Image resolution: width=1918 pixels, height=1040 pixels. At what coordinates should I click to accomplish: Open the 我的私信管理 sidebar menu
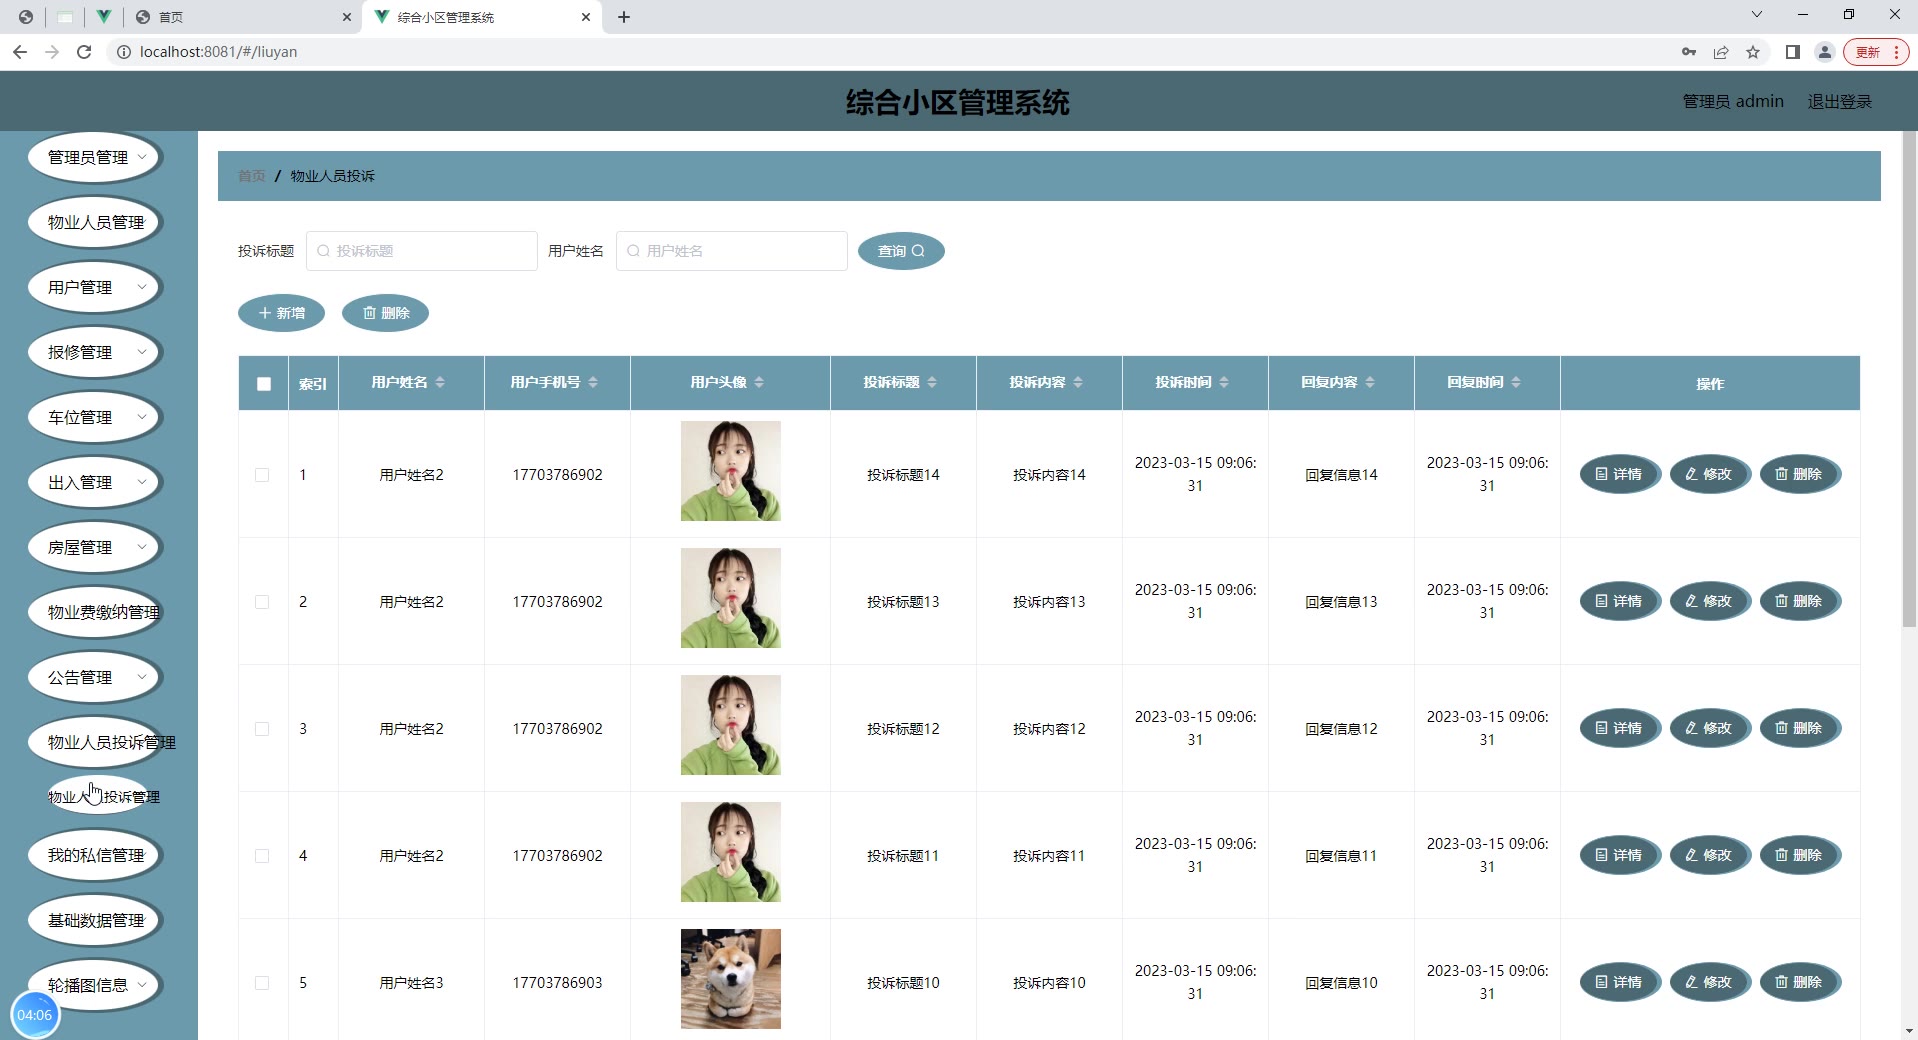[x=95, y=855]
